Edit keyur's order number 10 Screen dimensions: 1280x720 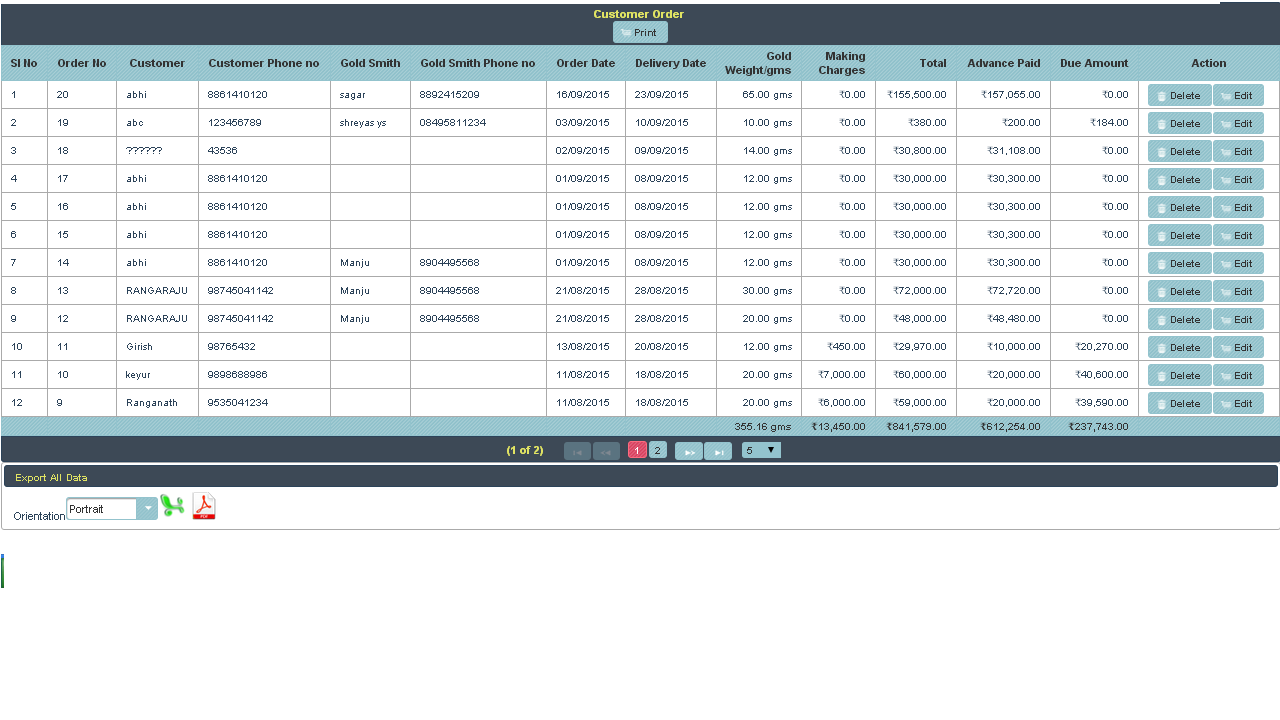pyautogui.click(x=1238, y=375)
